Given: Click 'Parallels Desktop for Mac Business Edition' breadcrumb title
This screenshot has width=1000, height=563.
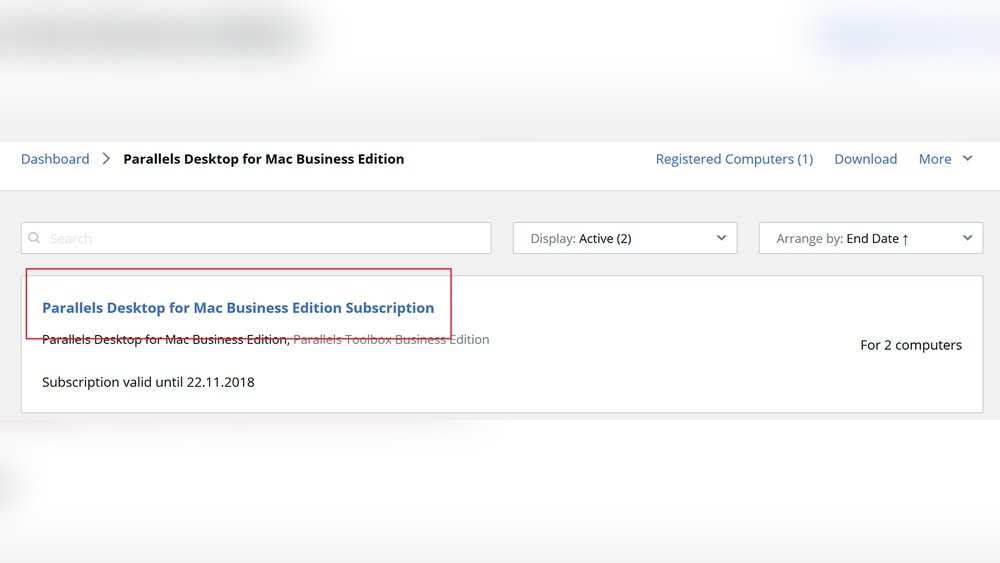Looking at the screenshot, I should click(x=263, y=159).
